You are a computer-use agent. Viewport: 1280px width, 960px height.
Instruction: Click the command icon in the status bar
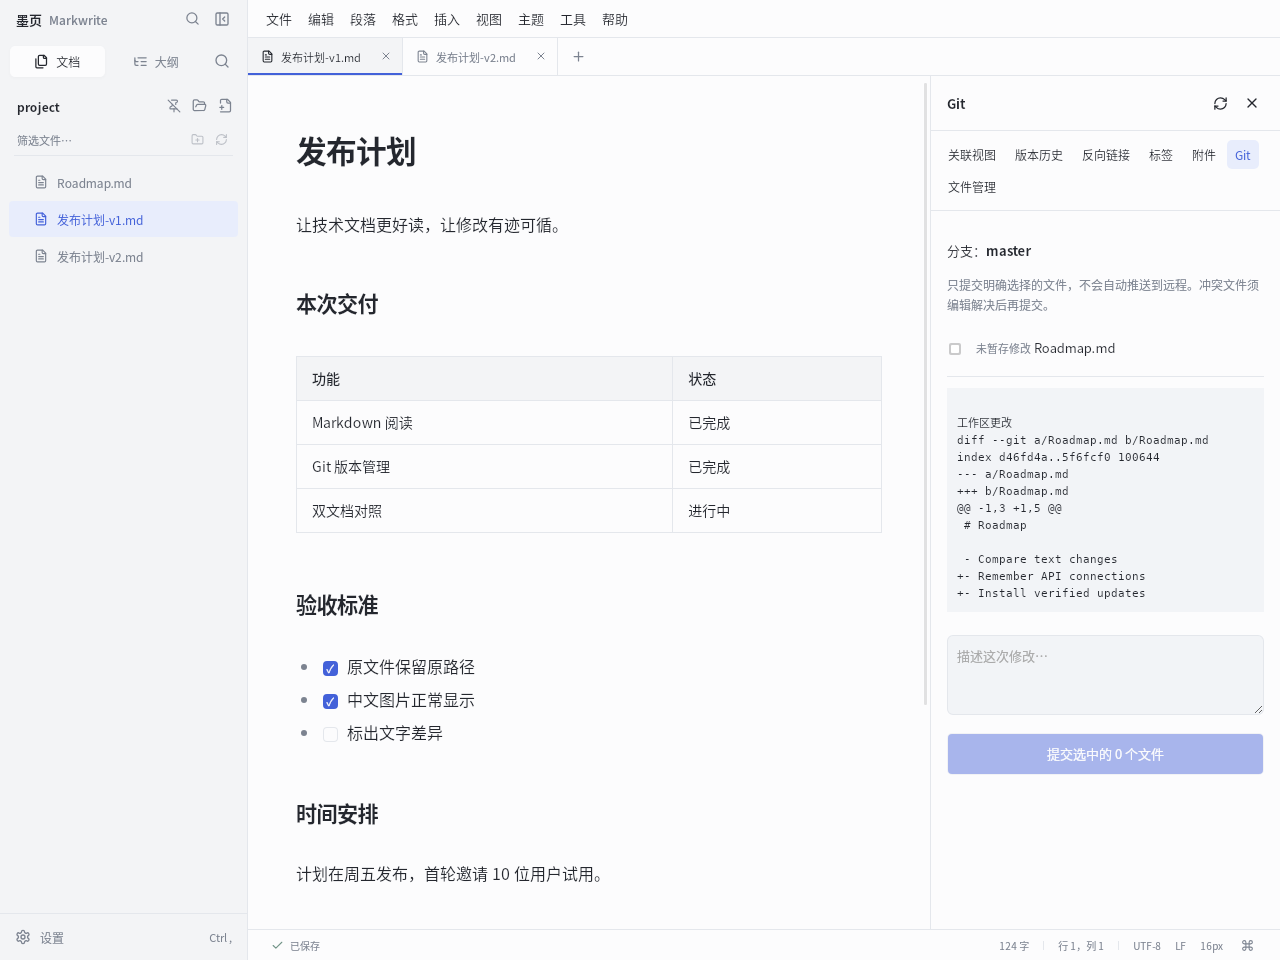click(1247, 945)
